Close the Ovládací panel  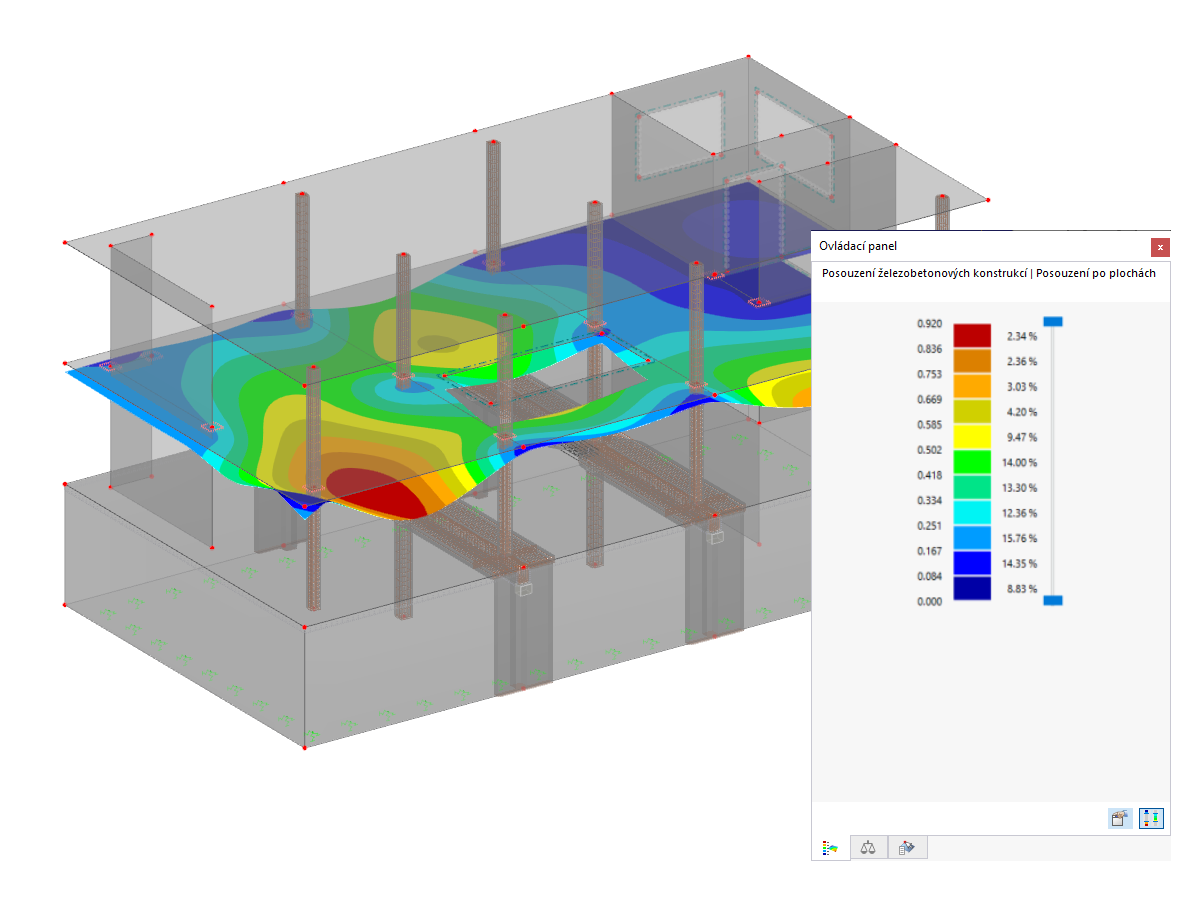tap(1159, 247)
